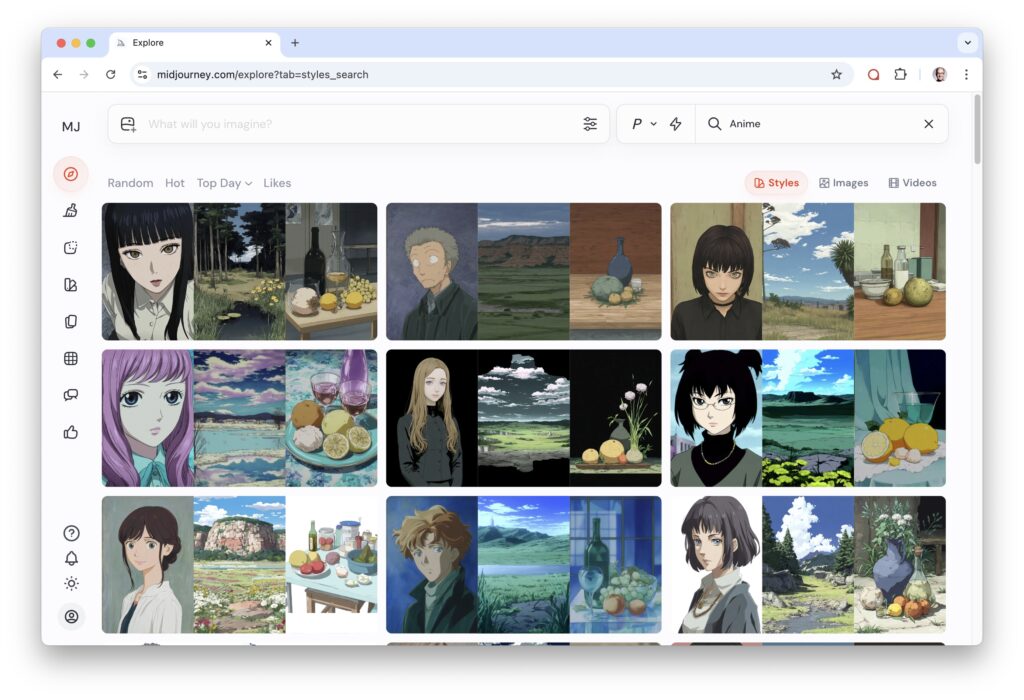1024x700 pixels.
Task: Click the add image icon in prompt bar
Action: [128, 124]
